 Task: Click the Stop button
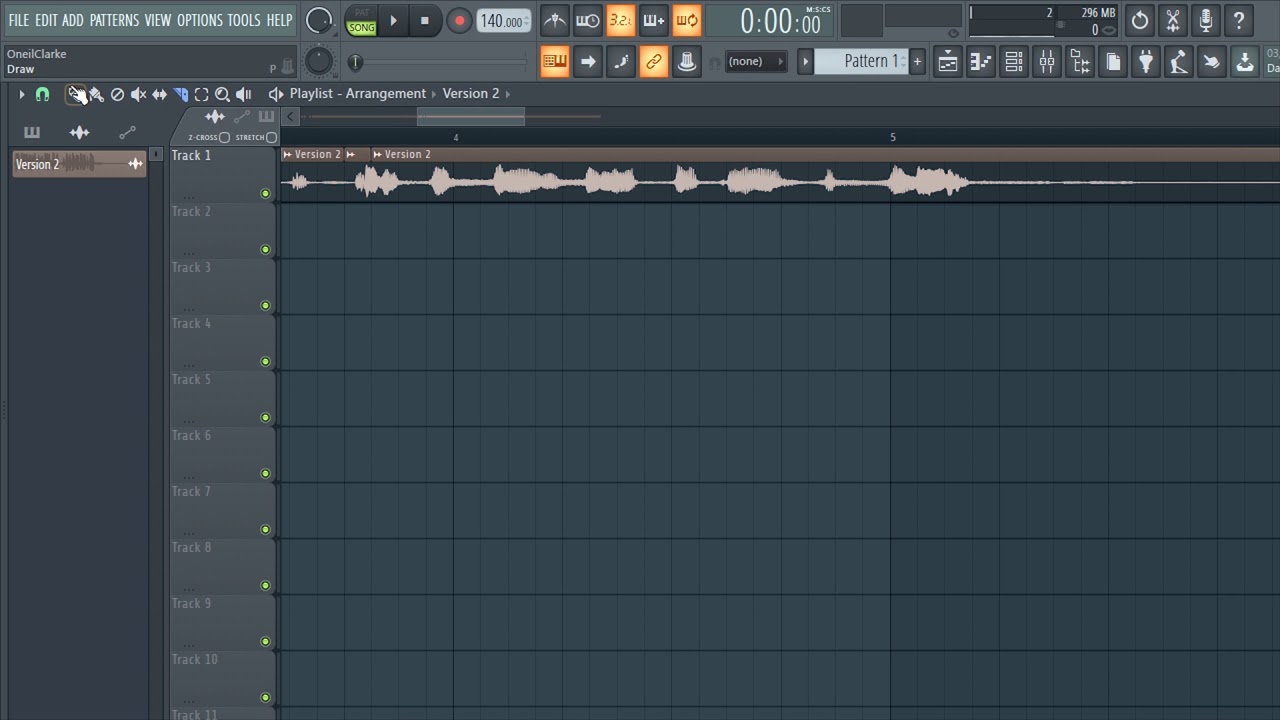pyautogui.click(x=425, y=20)
